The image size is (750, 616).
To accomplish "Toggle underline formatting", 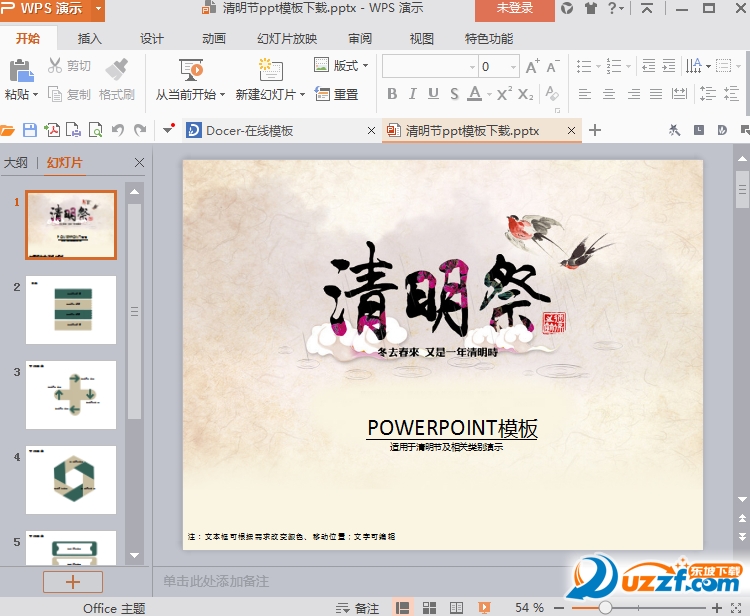I will [x=433, y=94].
